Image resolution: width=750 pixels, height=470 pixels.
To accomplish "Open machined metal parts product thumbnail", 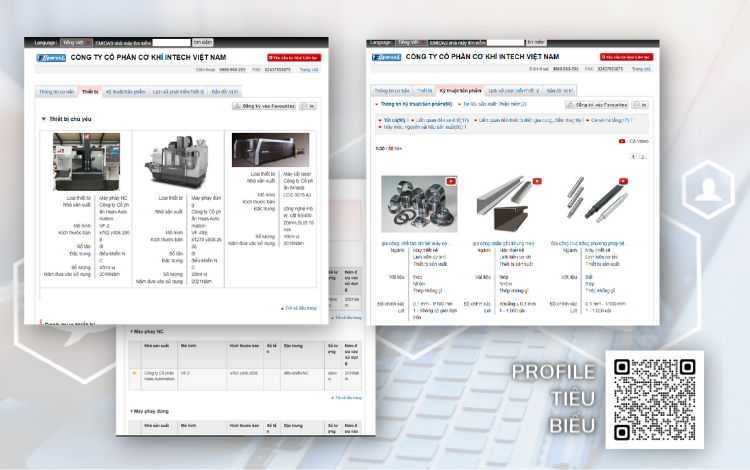I will 419,204.
